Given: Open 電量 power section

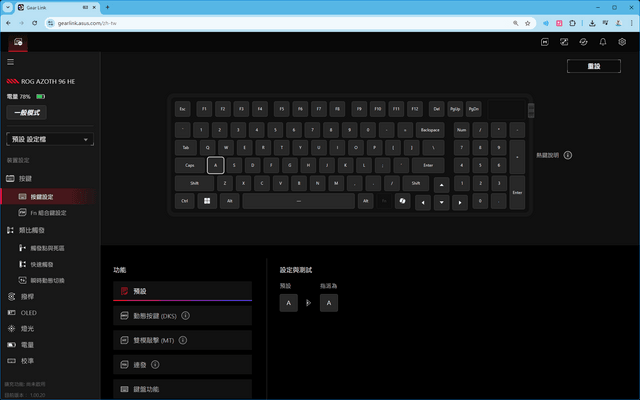Looking at the screenshot, I should [27, 345].
